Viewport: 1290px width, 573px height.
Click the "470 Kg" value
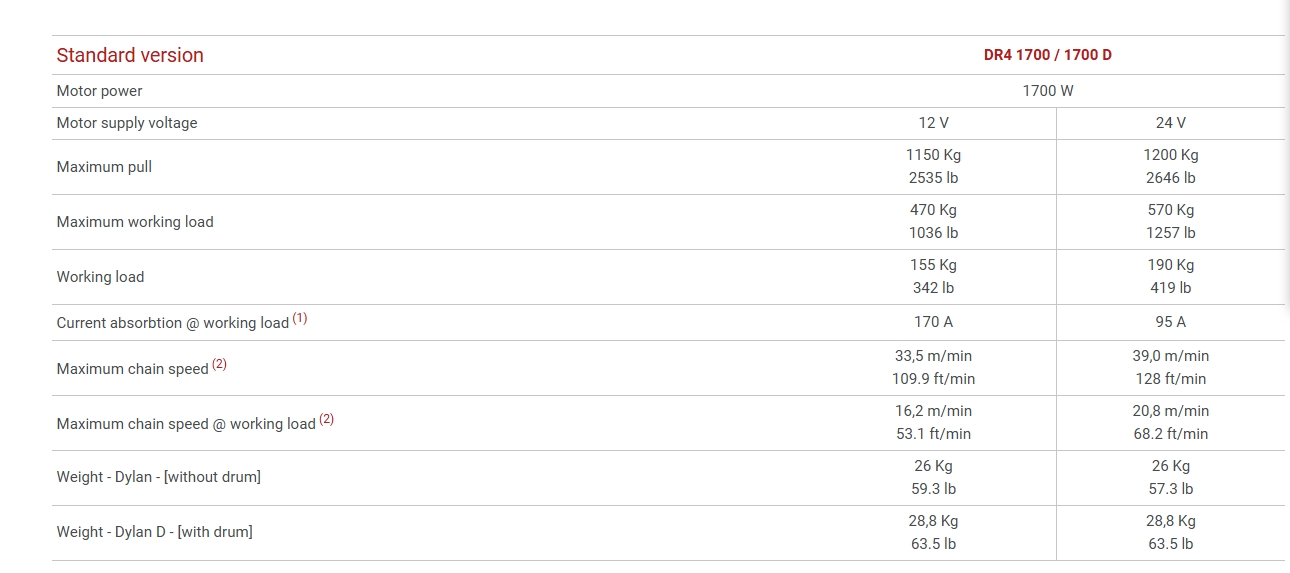(x=933, y=210)
